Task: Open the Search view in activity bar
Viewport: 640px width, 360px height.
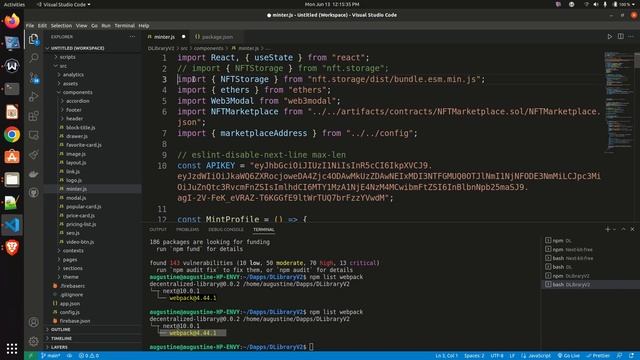Action: point(34,58)
